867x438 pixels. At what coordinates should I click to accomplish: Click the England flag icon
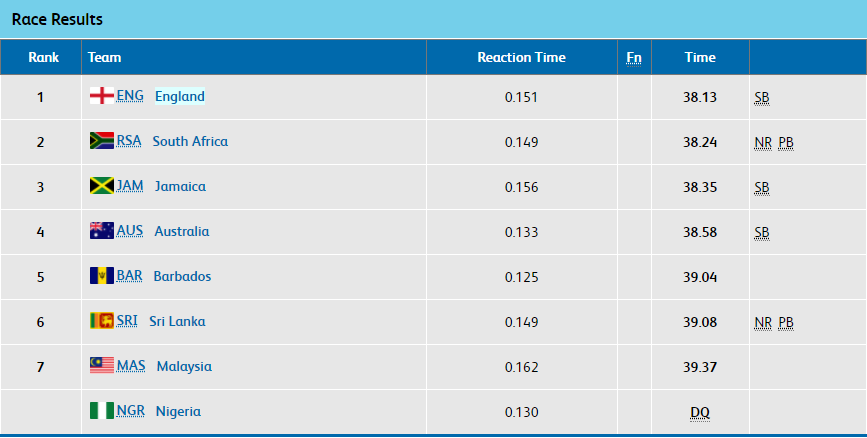(x=102, y=96)
